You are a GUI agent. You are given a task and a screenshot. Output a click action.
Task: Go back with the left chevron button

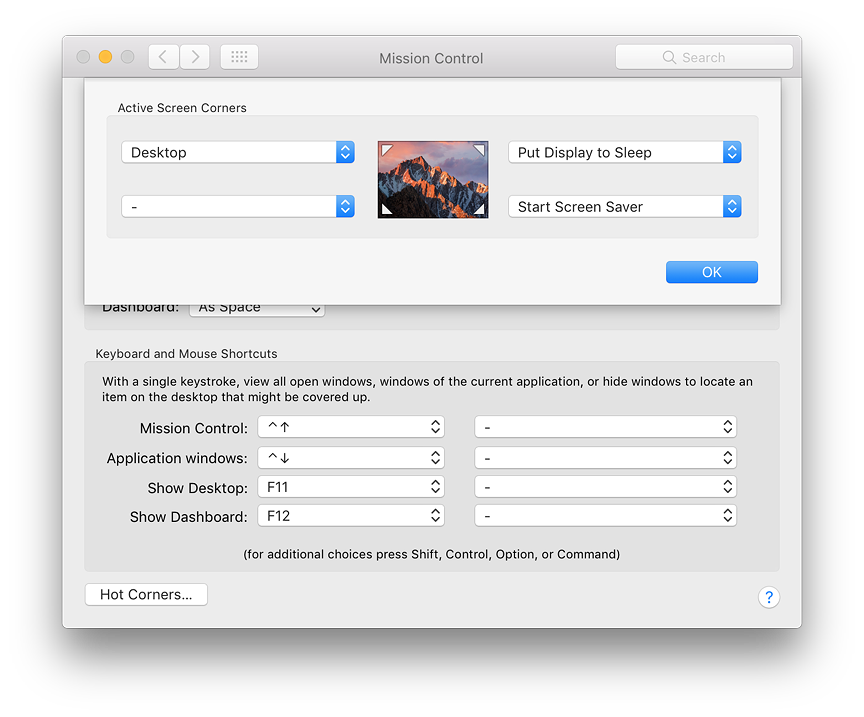tap(164, 57)
